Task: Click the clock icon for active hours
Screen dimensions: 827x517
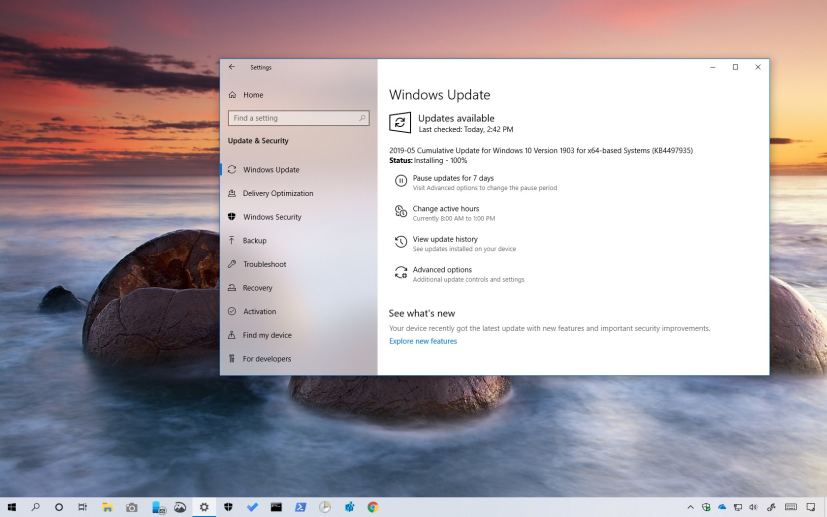Action: click(x=401, y=212)
